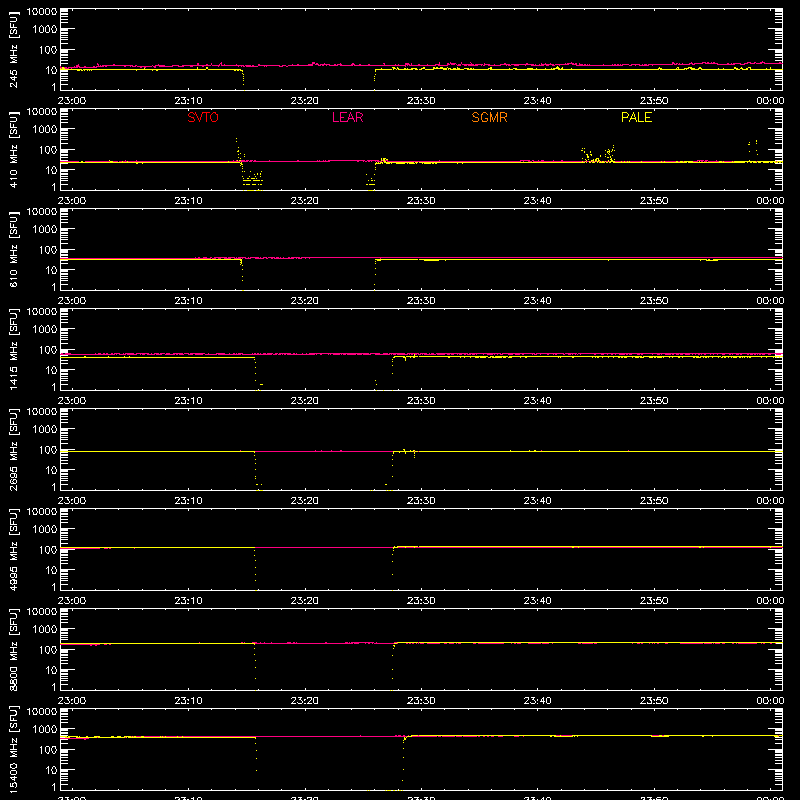Click the 10000 tick of the 4995 MHz plot
Viewport: 800px width, 800px height.
coord(42,511)
